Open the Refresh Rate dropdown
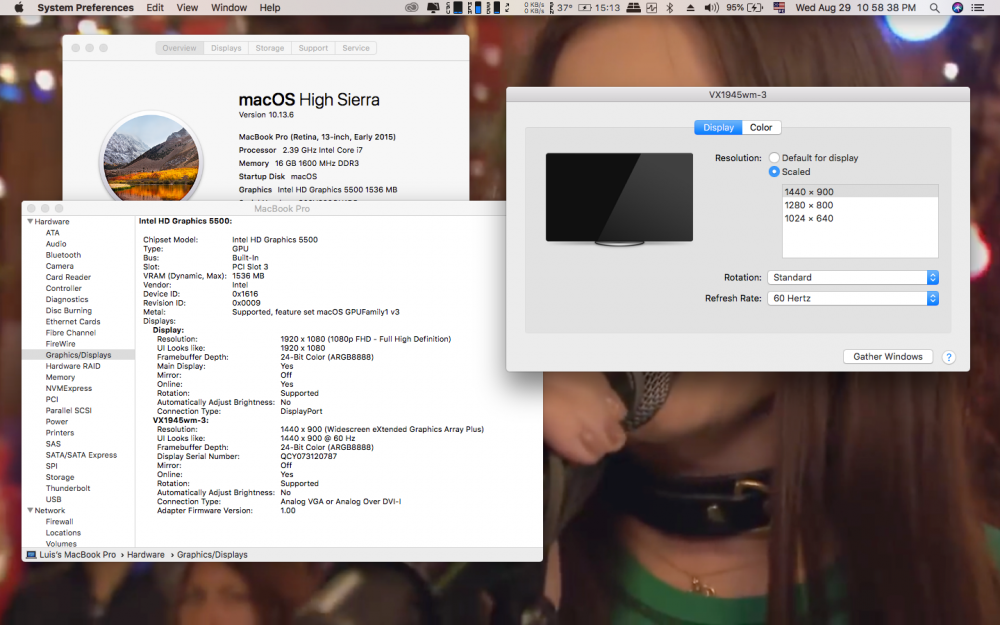Viewport: 1000px width, 625px height. pyautogui.click(x=853, y=298)
